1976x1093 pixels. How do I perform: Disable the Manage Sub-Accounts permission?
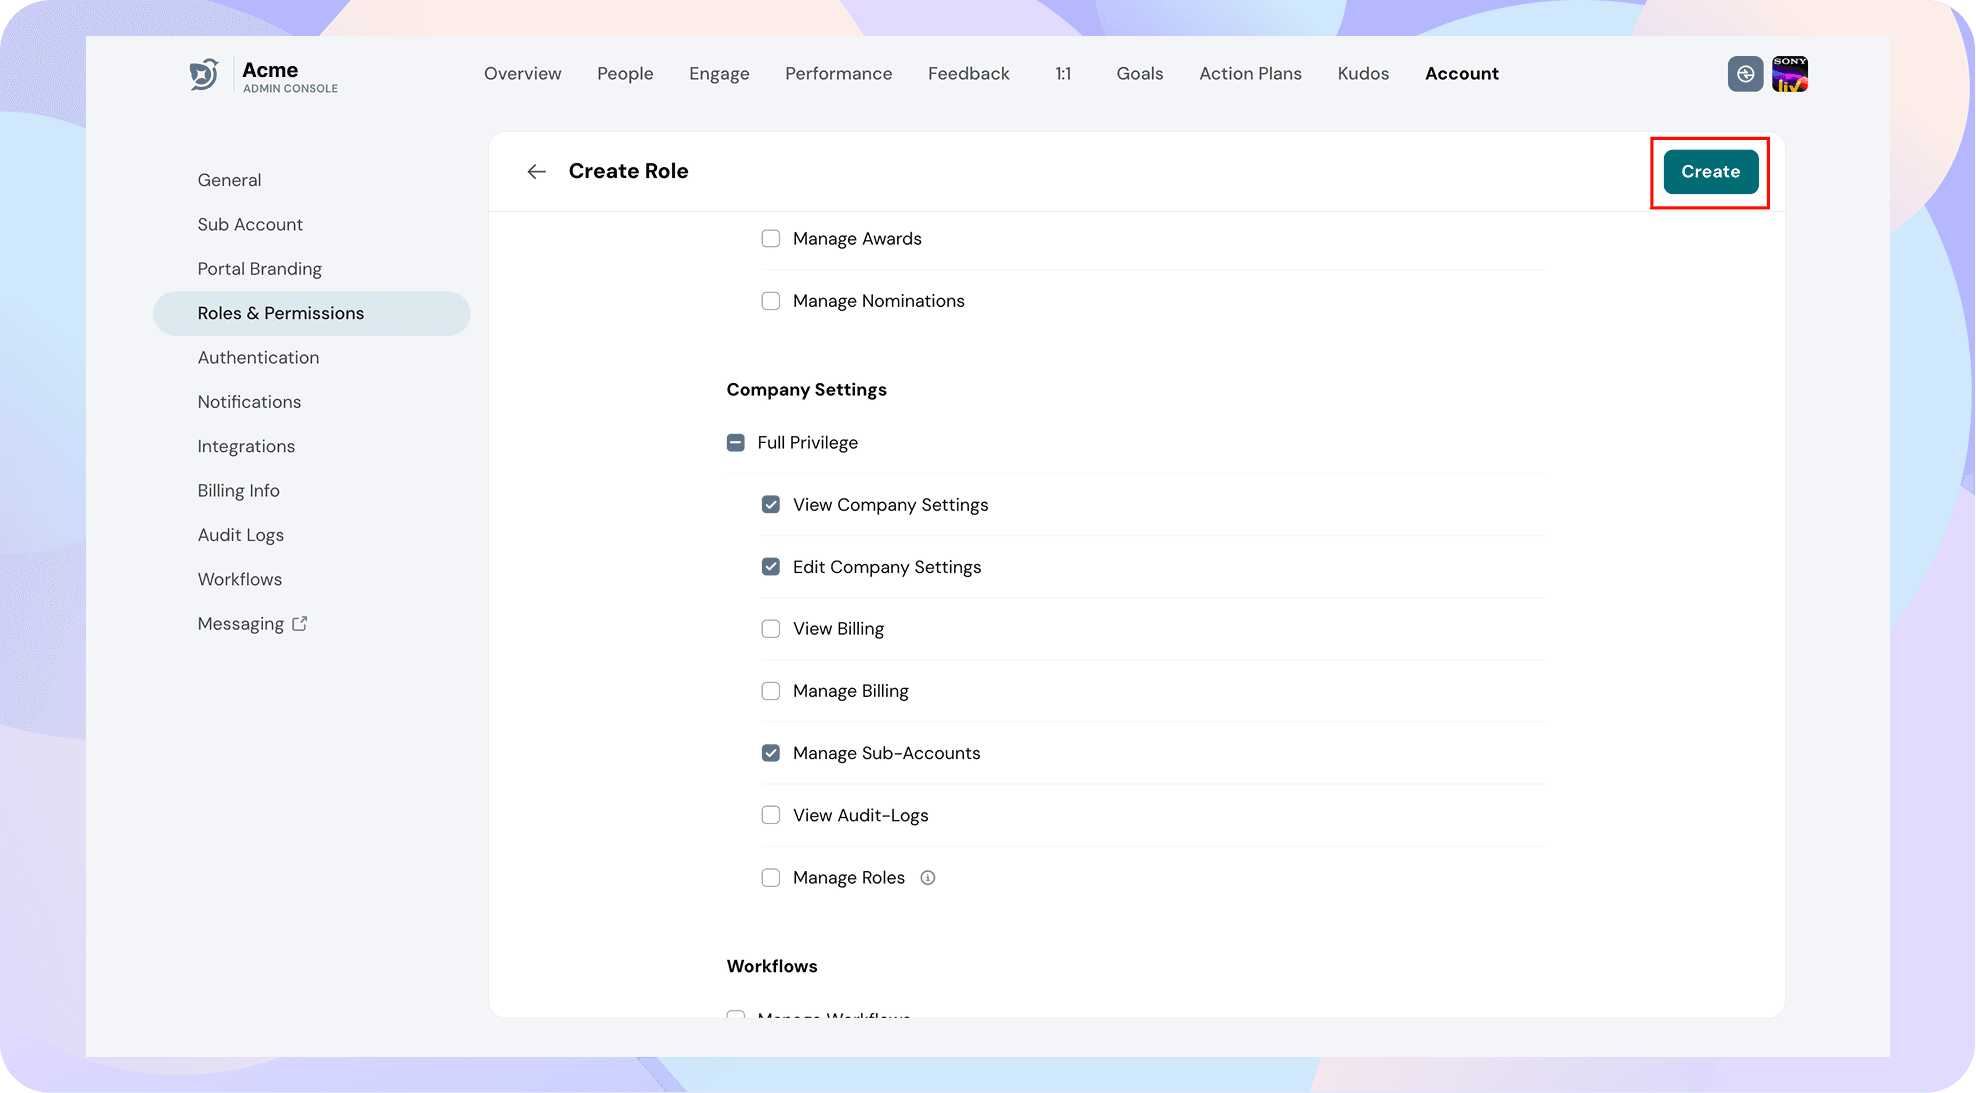(771, 753)
